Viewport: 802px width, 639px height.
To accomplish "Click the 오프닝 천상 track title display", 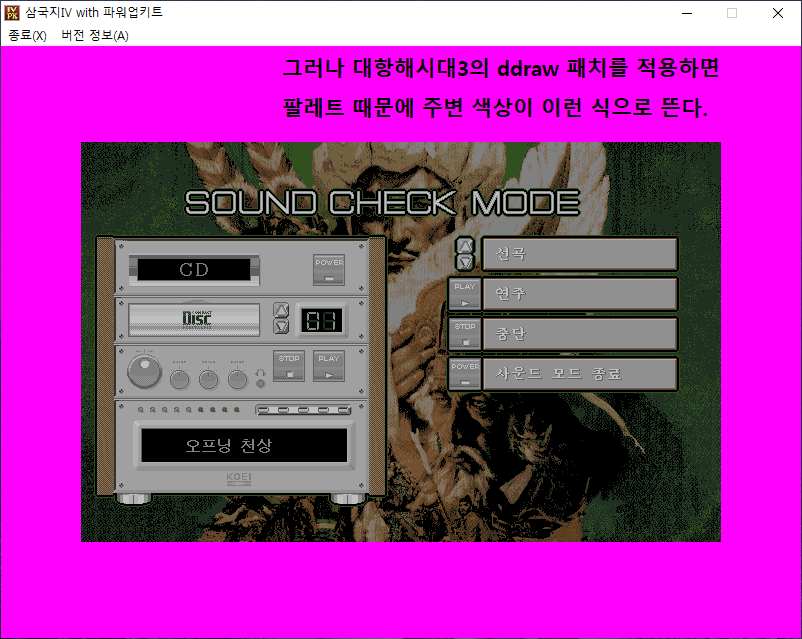I will pyautogui.click(x=244, y=445).
